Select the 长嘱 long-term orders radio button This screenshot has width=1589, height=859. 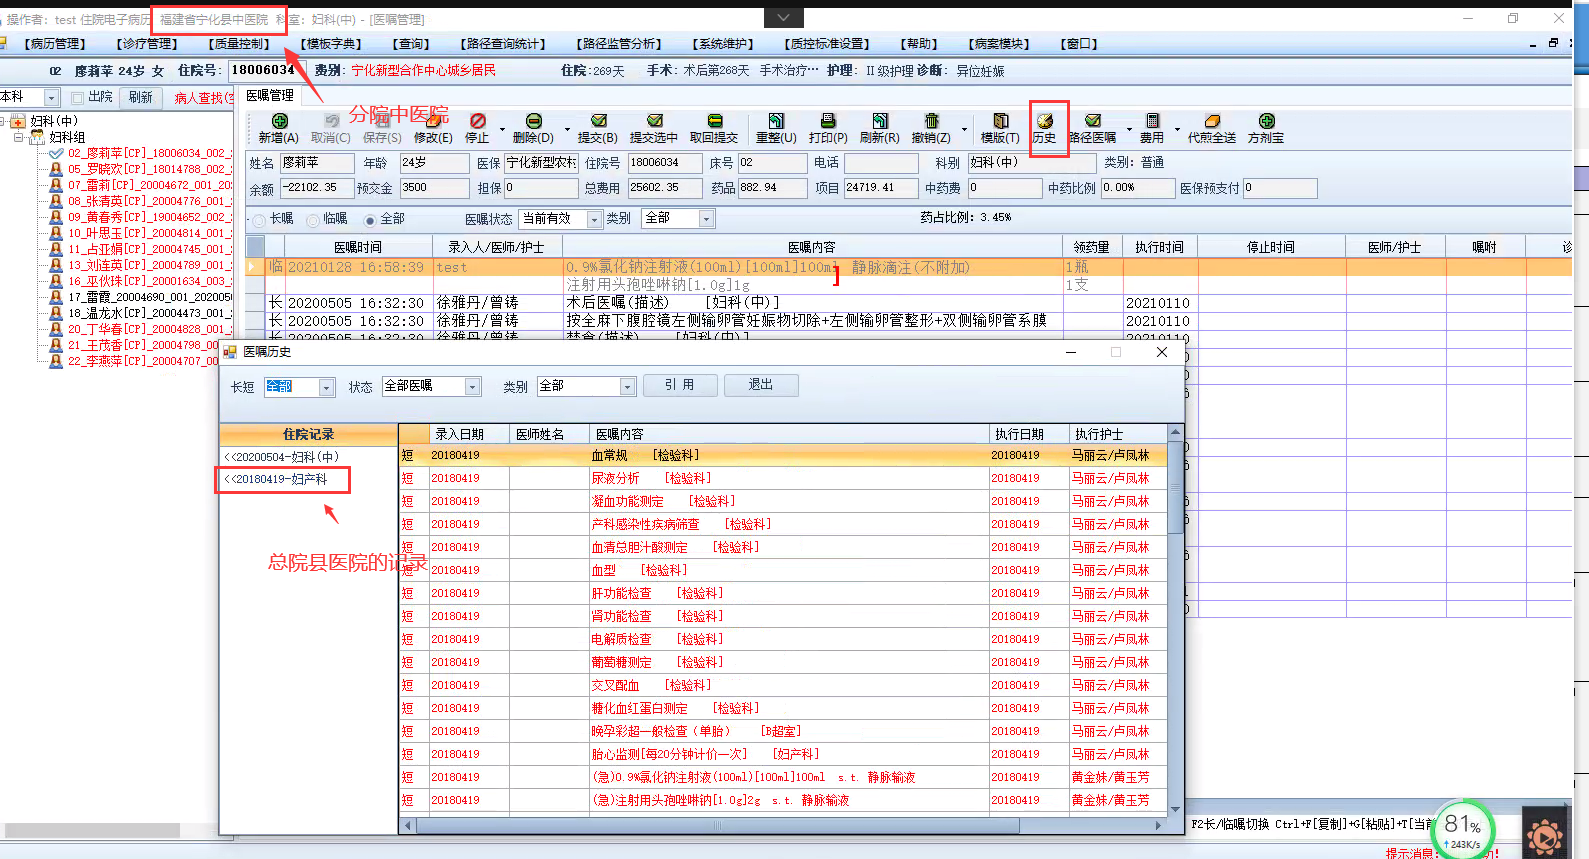[259, 220]
